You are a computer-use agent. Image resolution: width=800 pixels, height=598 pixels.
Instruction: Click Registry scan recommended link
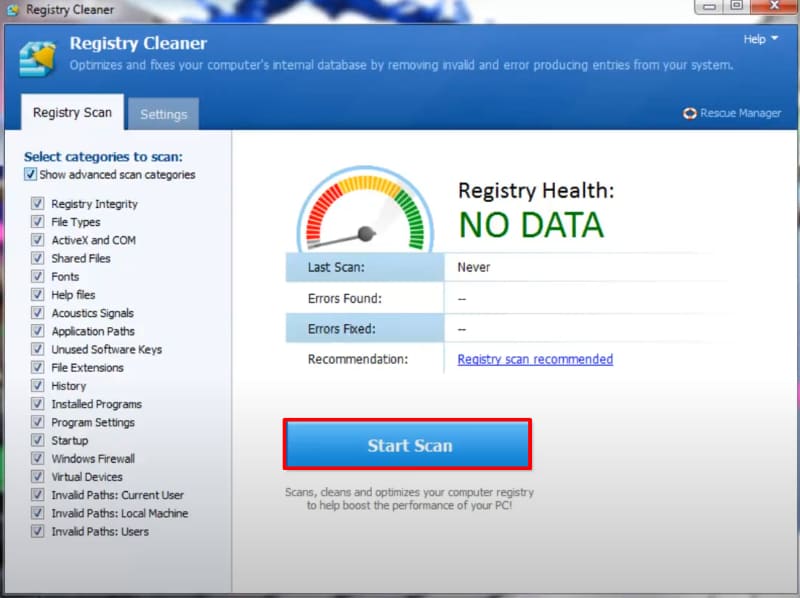pyautogui.click(x=535, y=359)
